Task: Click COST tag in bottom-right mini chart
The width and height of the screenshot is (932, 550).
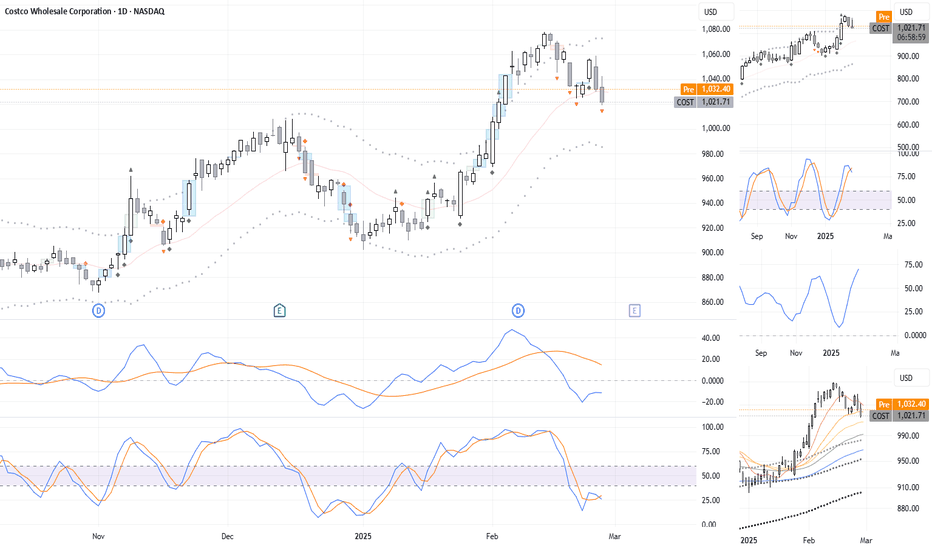Action: 880,416
